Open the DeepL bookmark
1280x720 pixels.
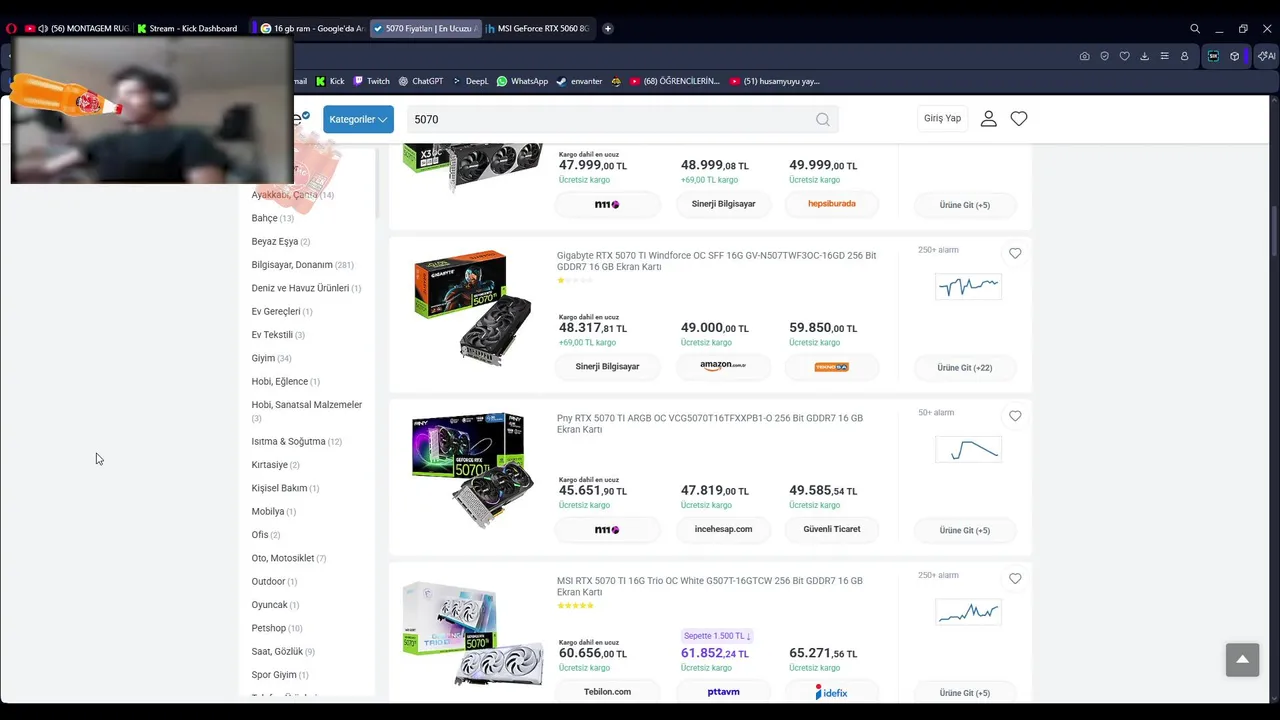click(x=470, y=81)
